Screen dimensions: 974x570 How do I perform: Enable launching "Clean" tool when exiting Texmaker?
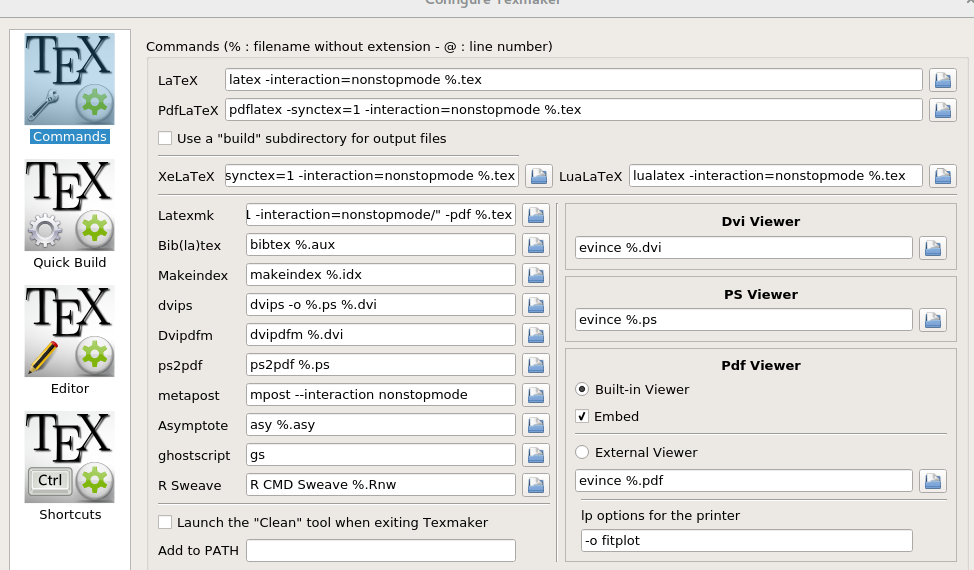click(165, 523)
